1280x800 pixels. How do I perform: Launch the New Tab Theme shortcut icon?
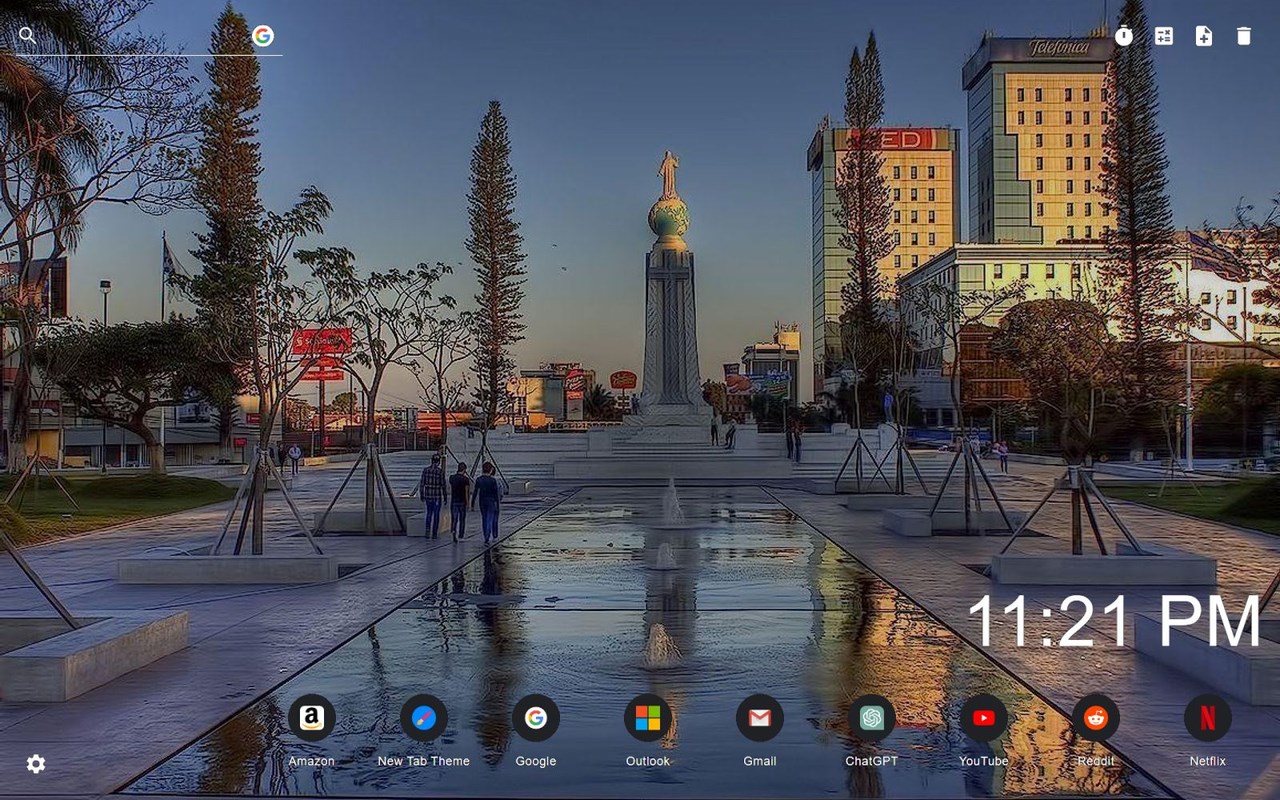coord(424,718)
